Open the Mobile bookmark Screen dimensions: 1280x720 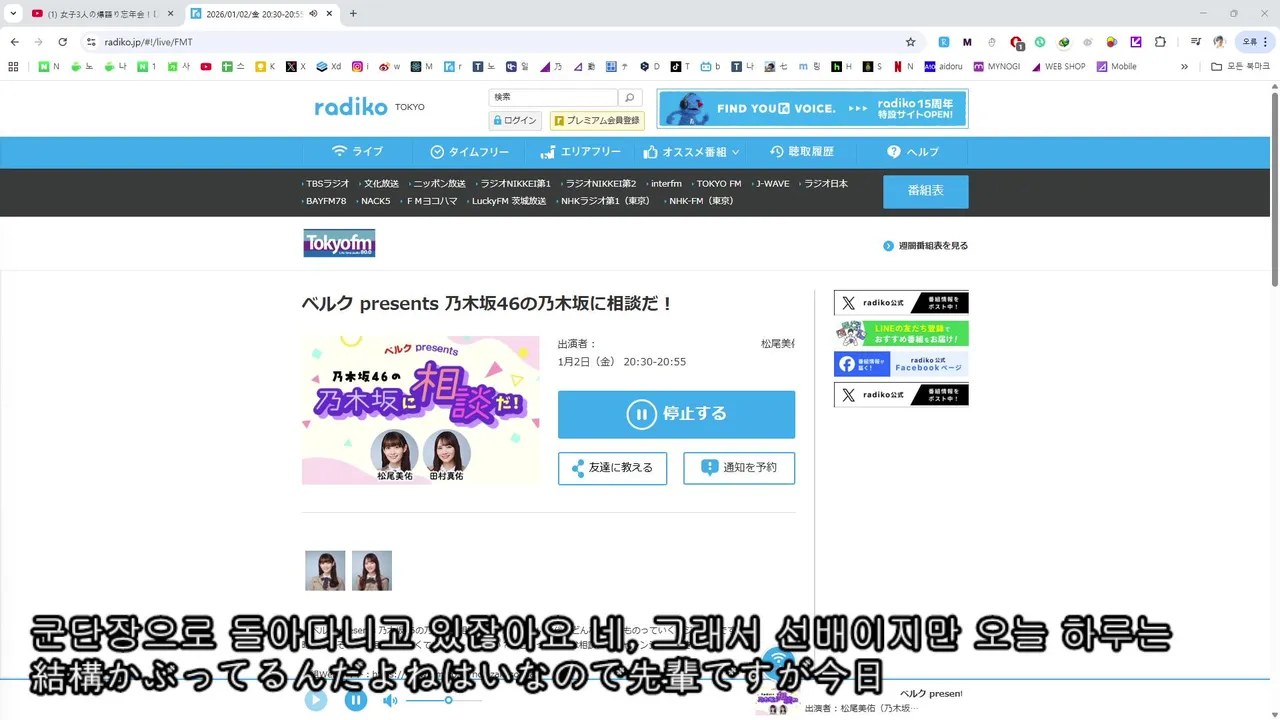(x=1117, y=67)
